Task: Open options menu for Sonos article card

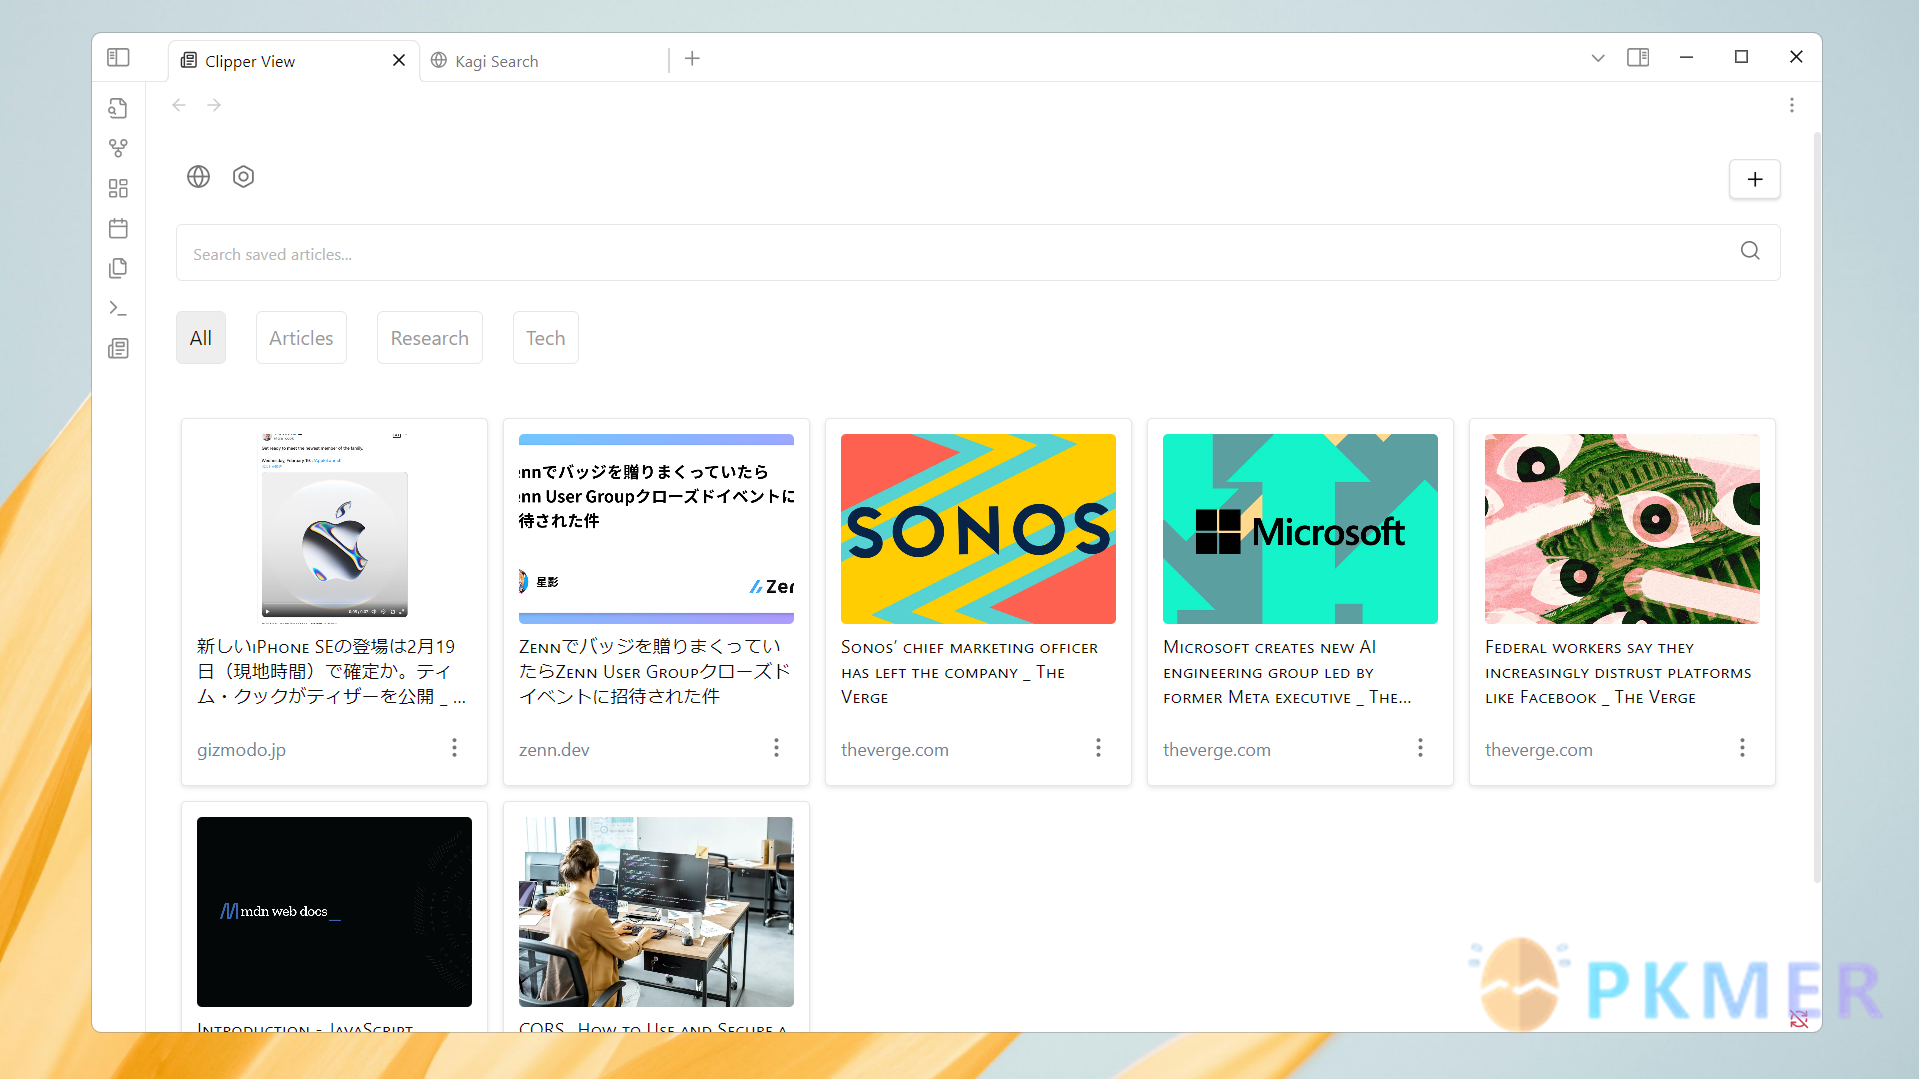Action: 1098,748
